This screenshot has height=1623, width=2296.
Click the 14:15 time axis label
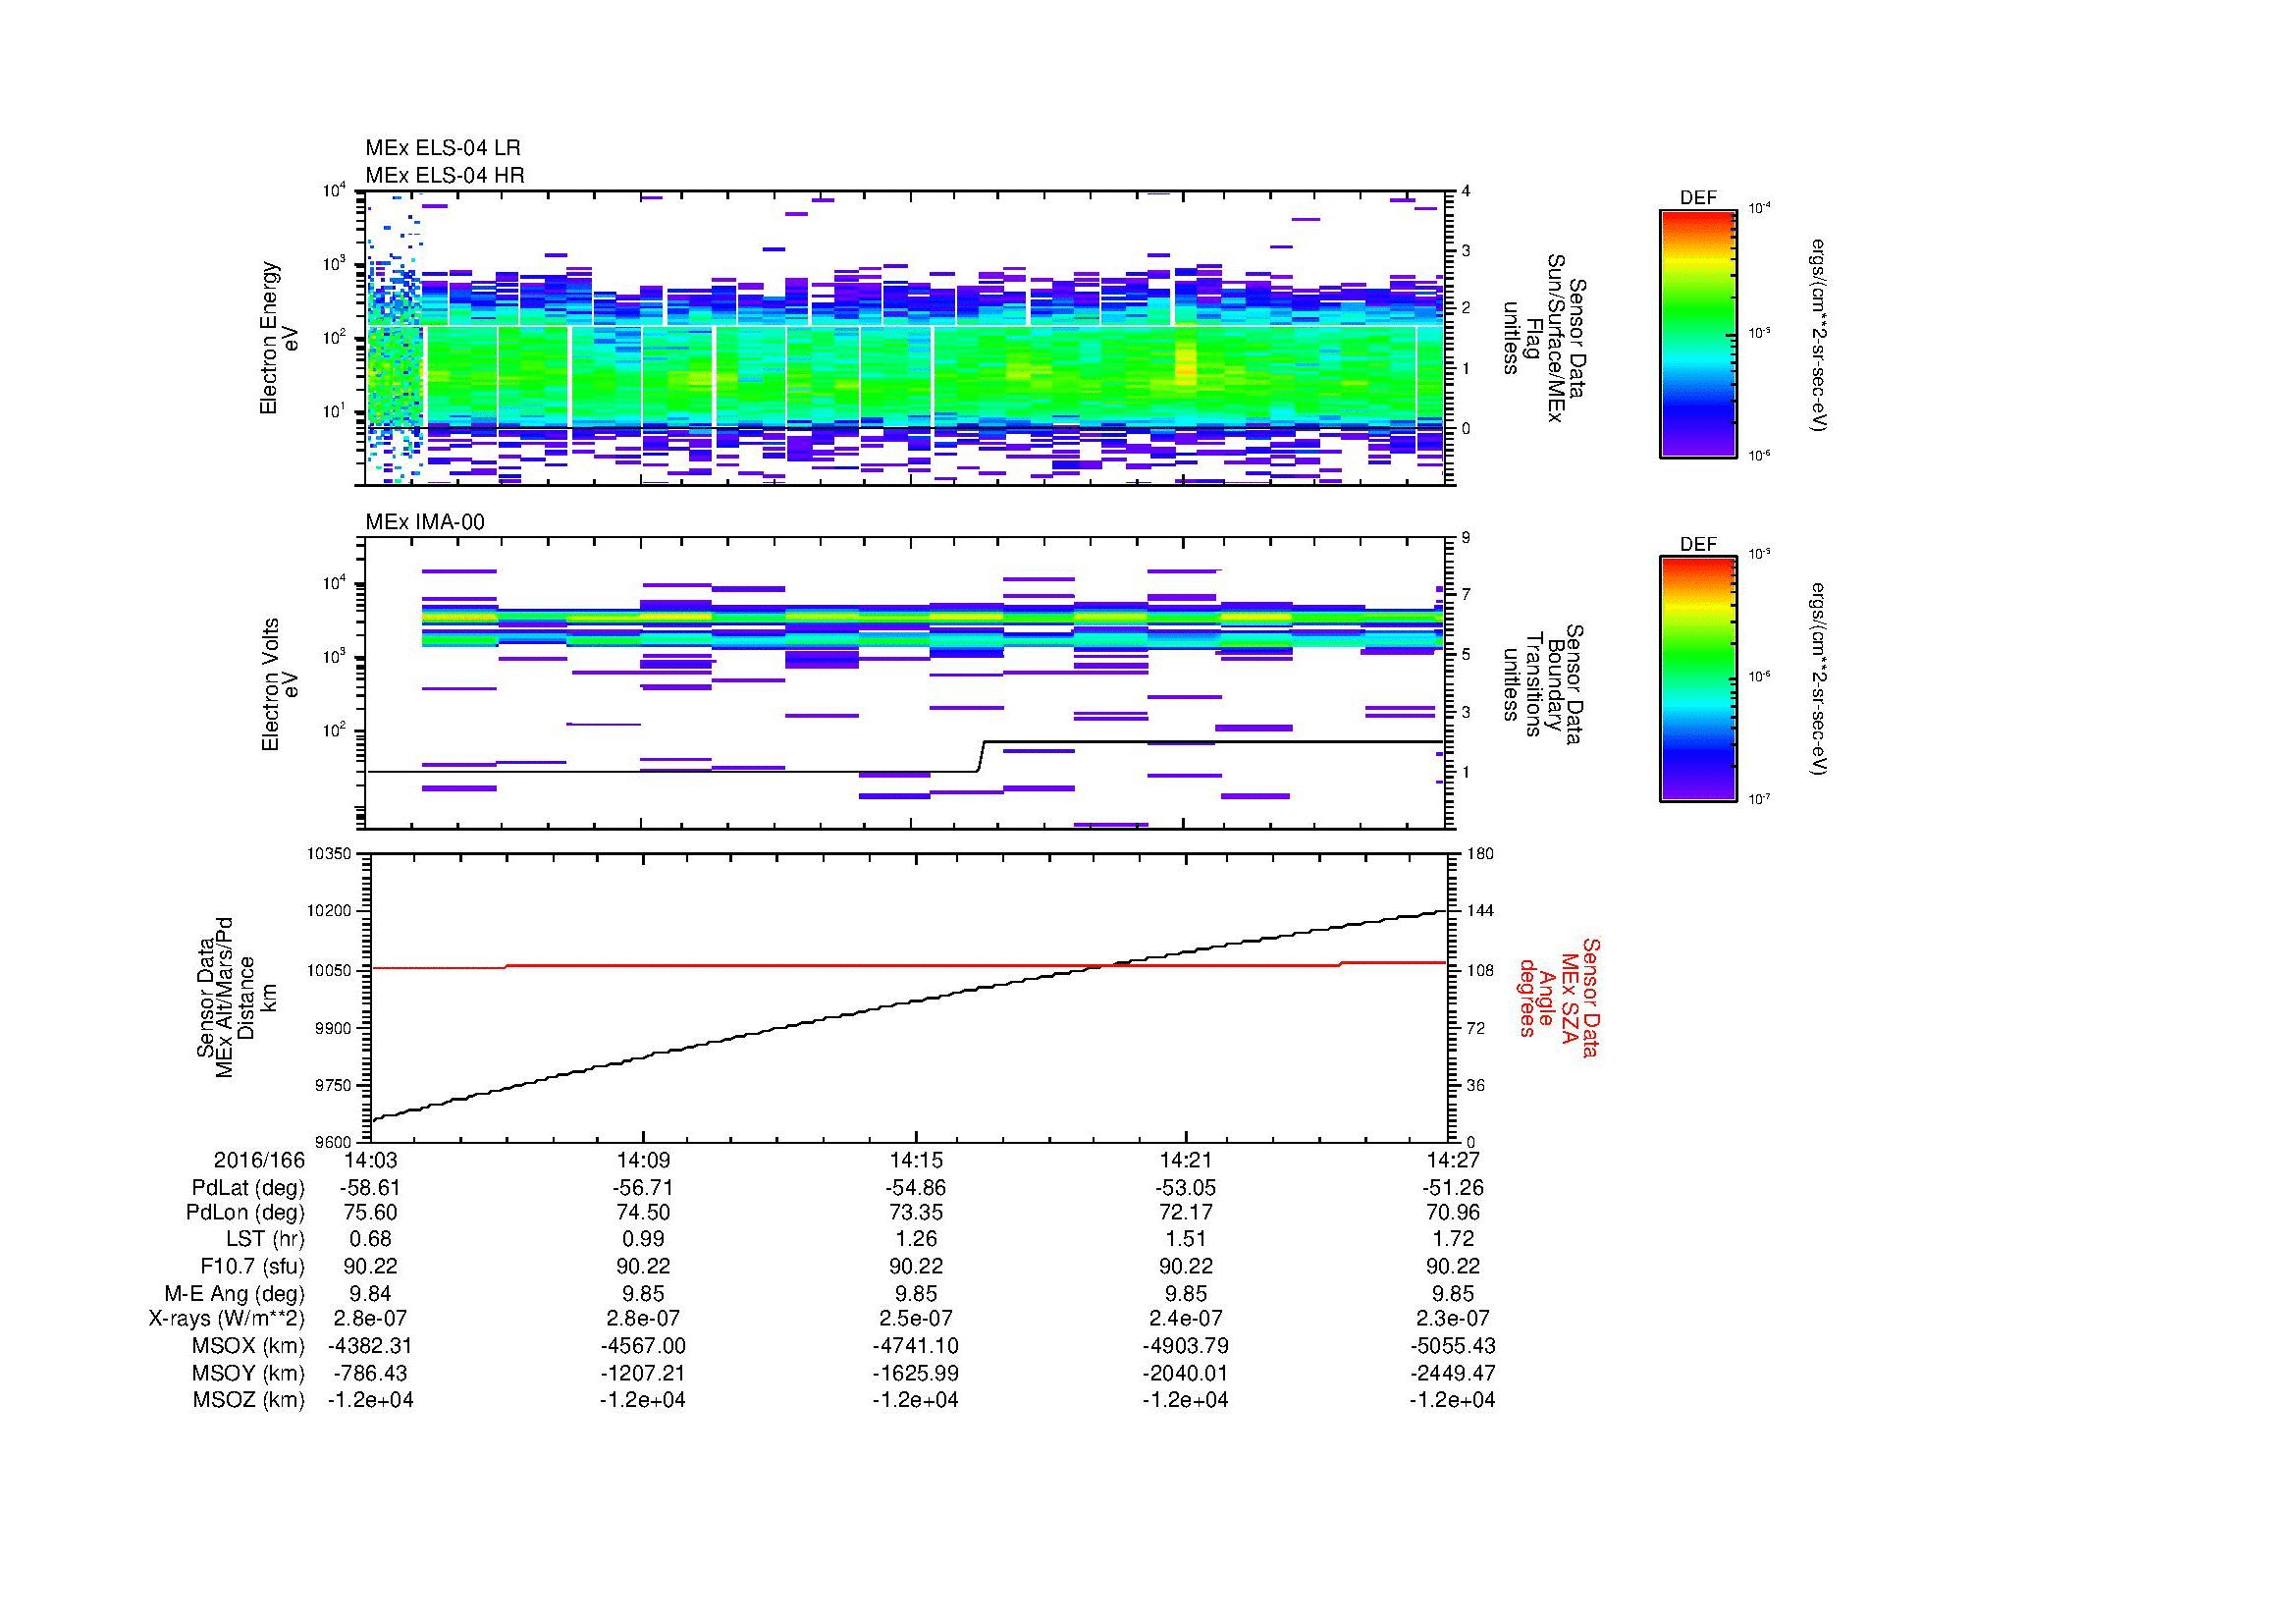coord(916,1160)
